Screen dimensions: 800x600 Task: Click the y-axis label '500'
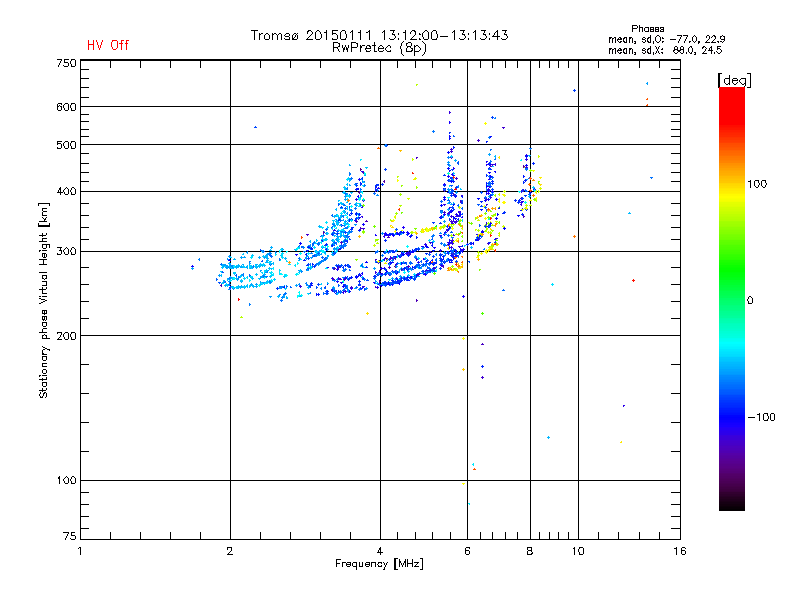pos(66,145)
